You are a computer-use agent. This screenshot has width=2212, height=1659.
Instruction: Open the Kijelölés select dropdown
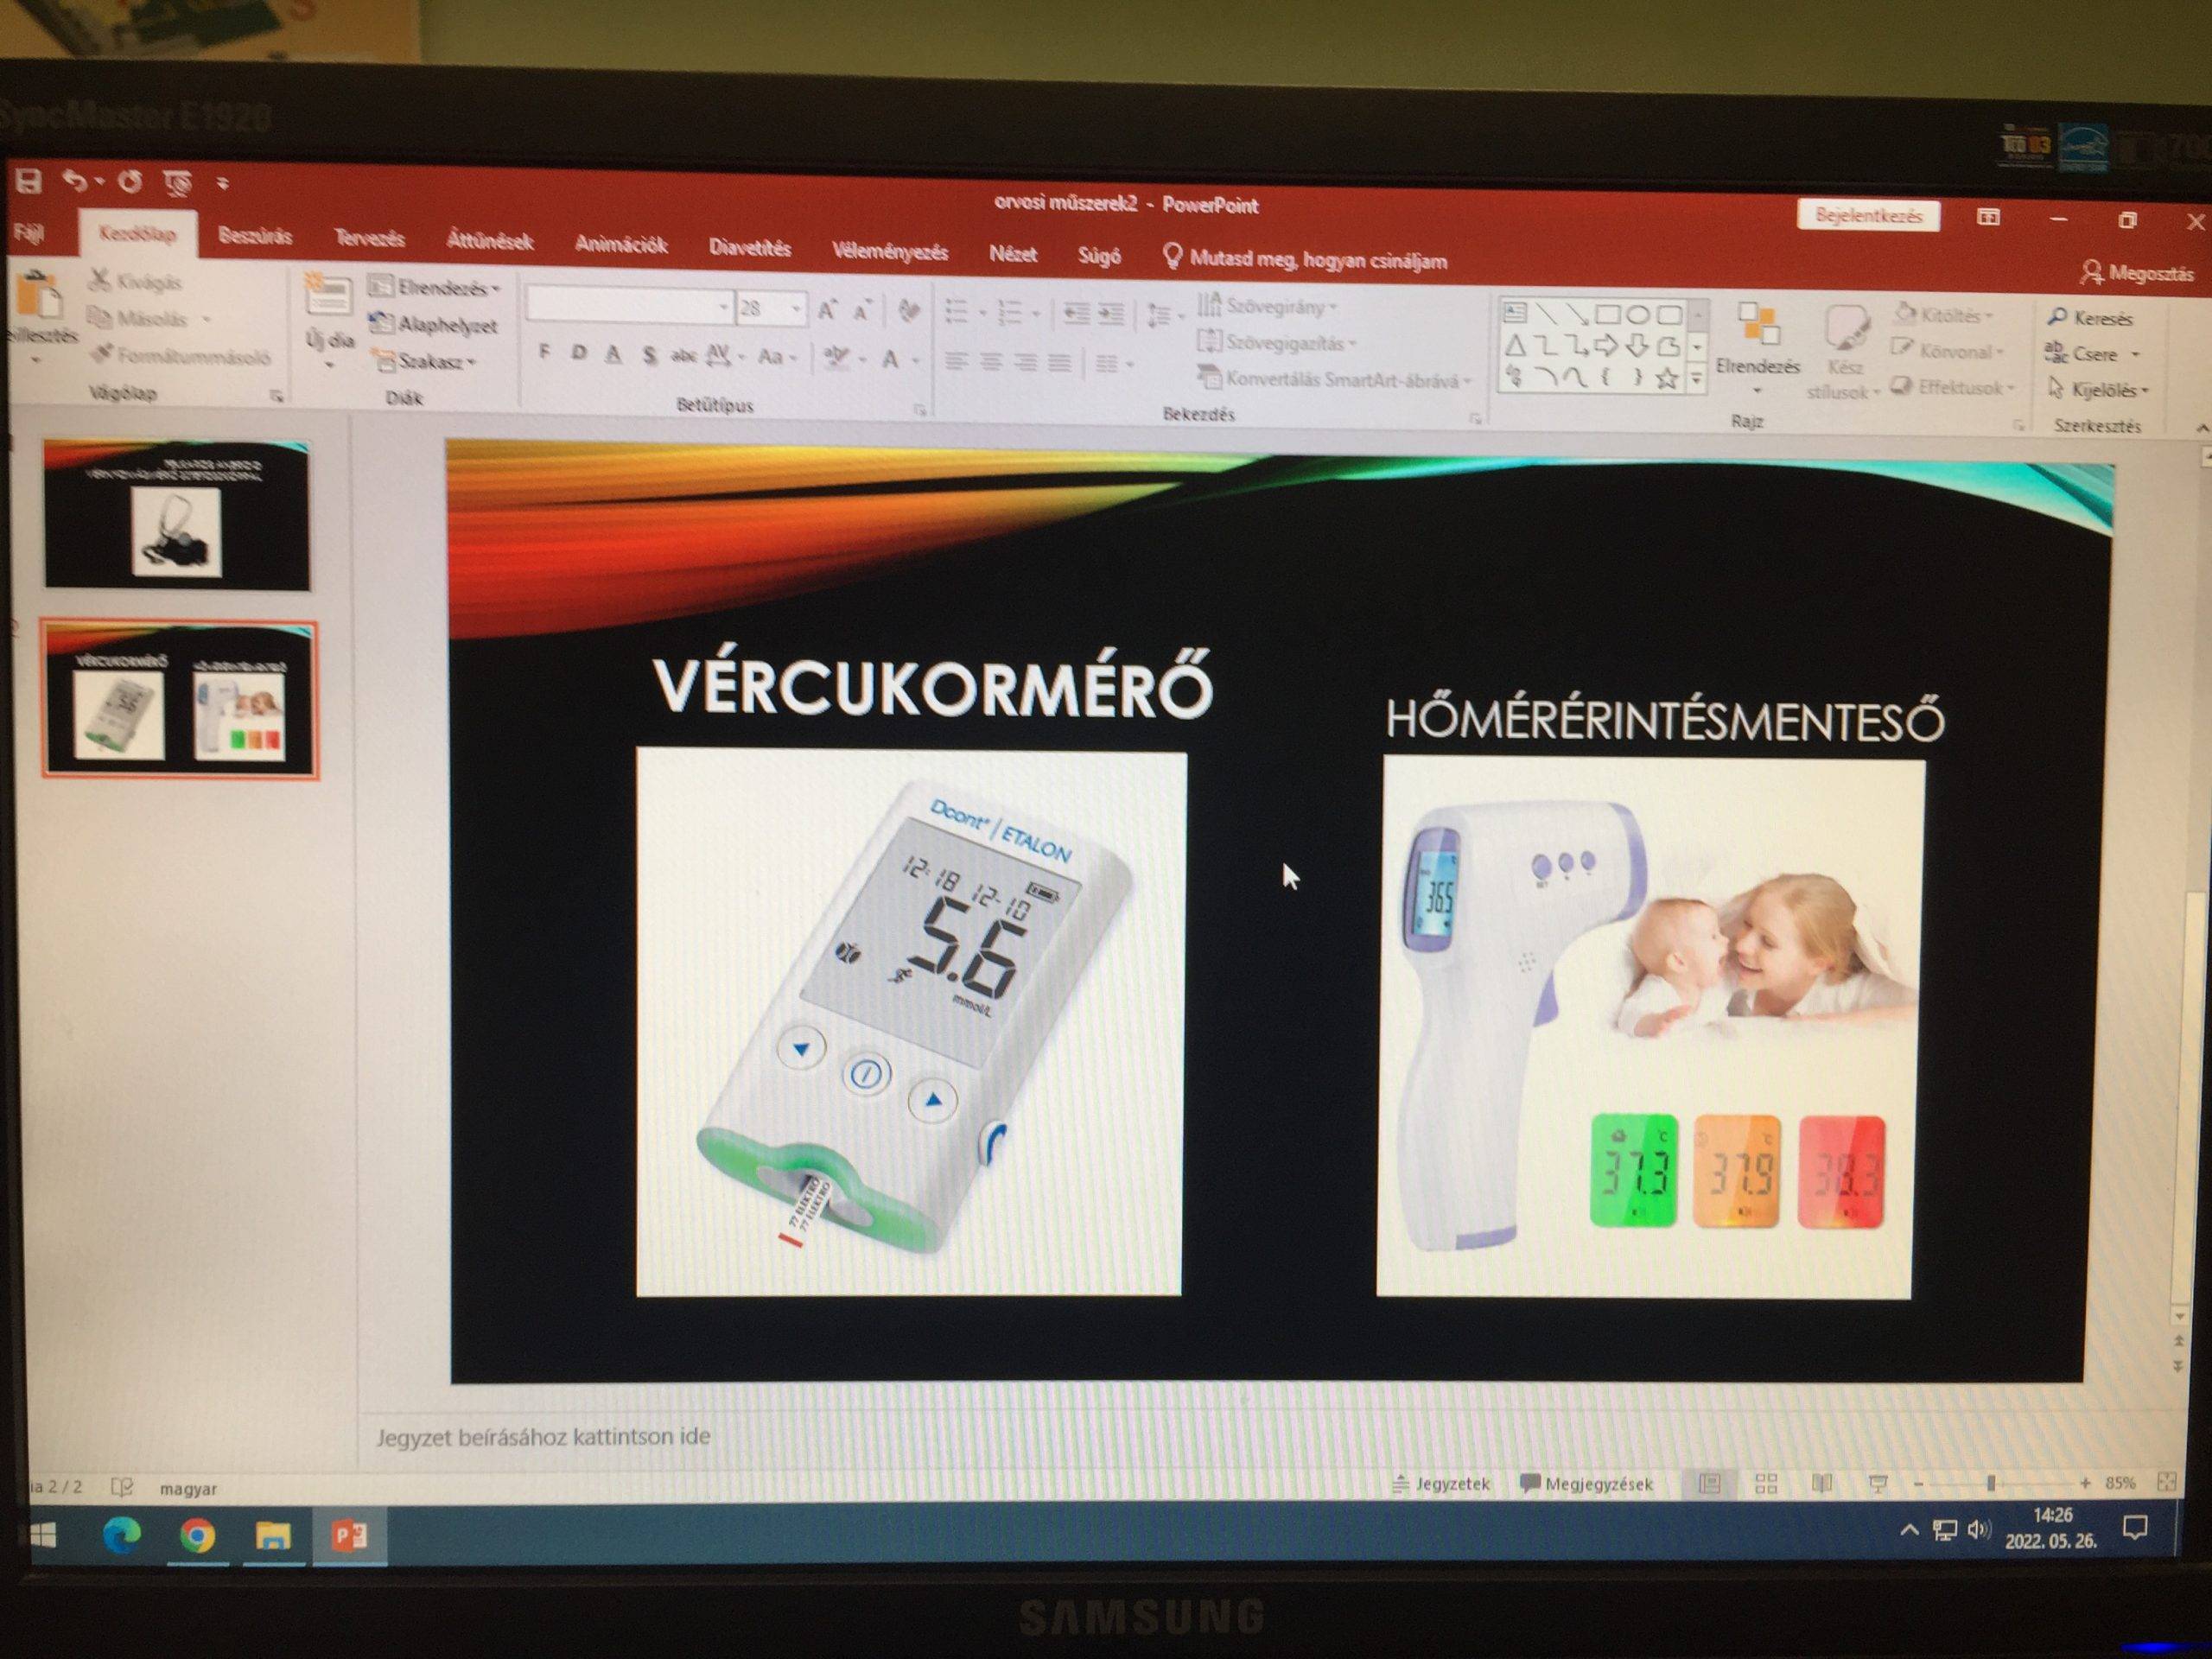(x=2097, y=390)
